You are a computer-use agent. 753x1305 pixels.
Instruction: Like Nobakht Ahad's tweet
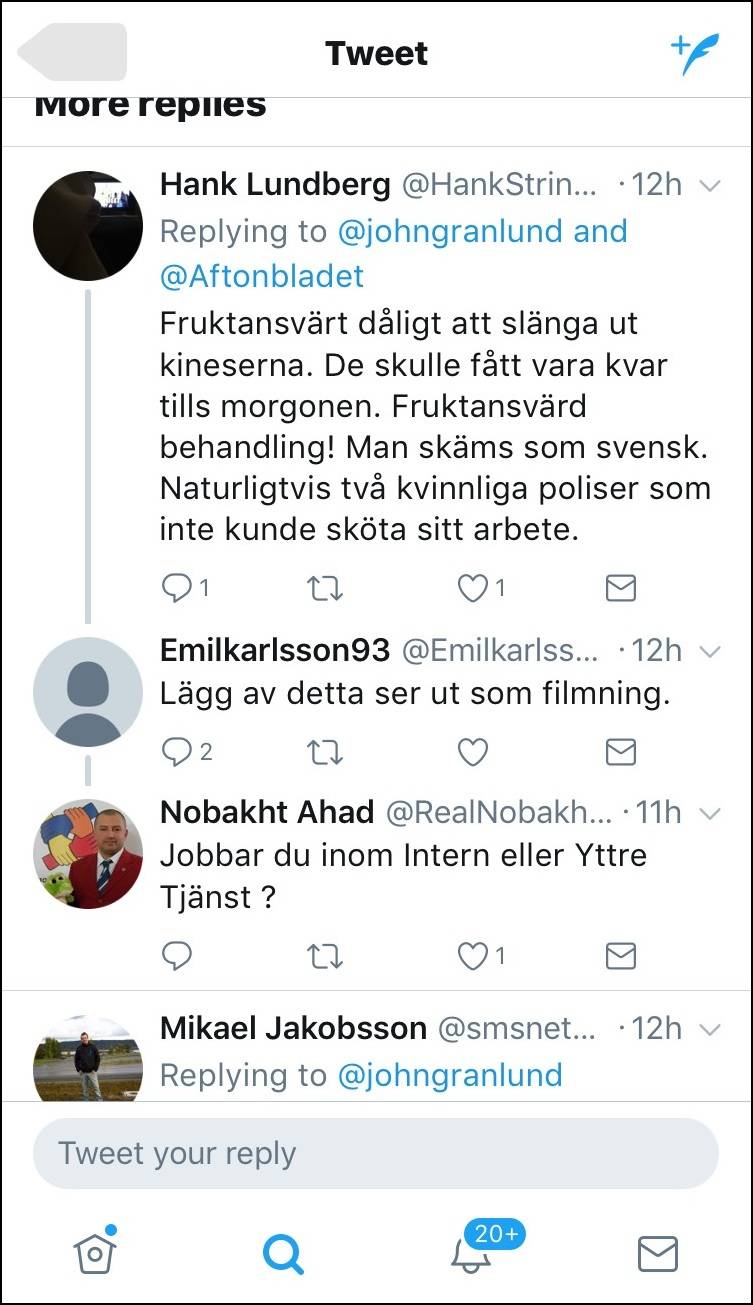(x=472, y=957)
